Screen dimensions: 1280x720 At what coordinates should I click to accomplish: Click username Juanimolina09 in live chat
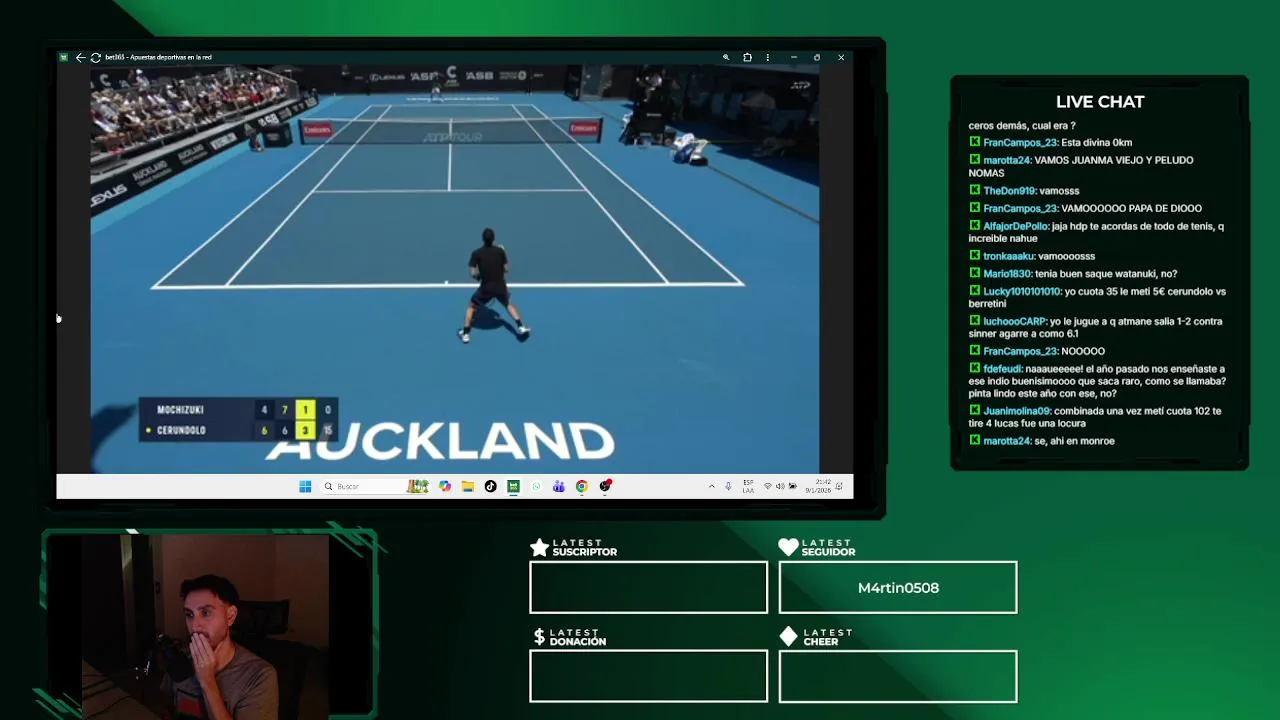(x=1016, y=411)
